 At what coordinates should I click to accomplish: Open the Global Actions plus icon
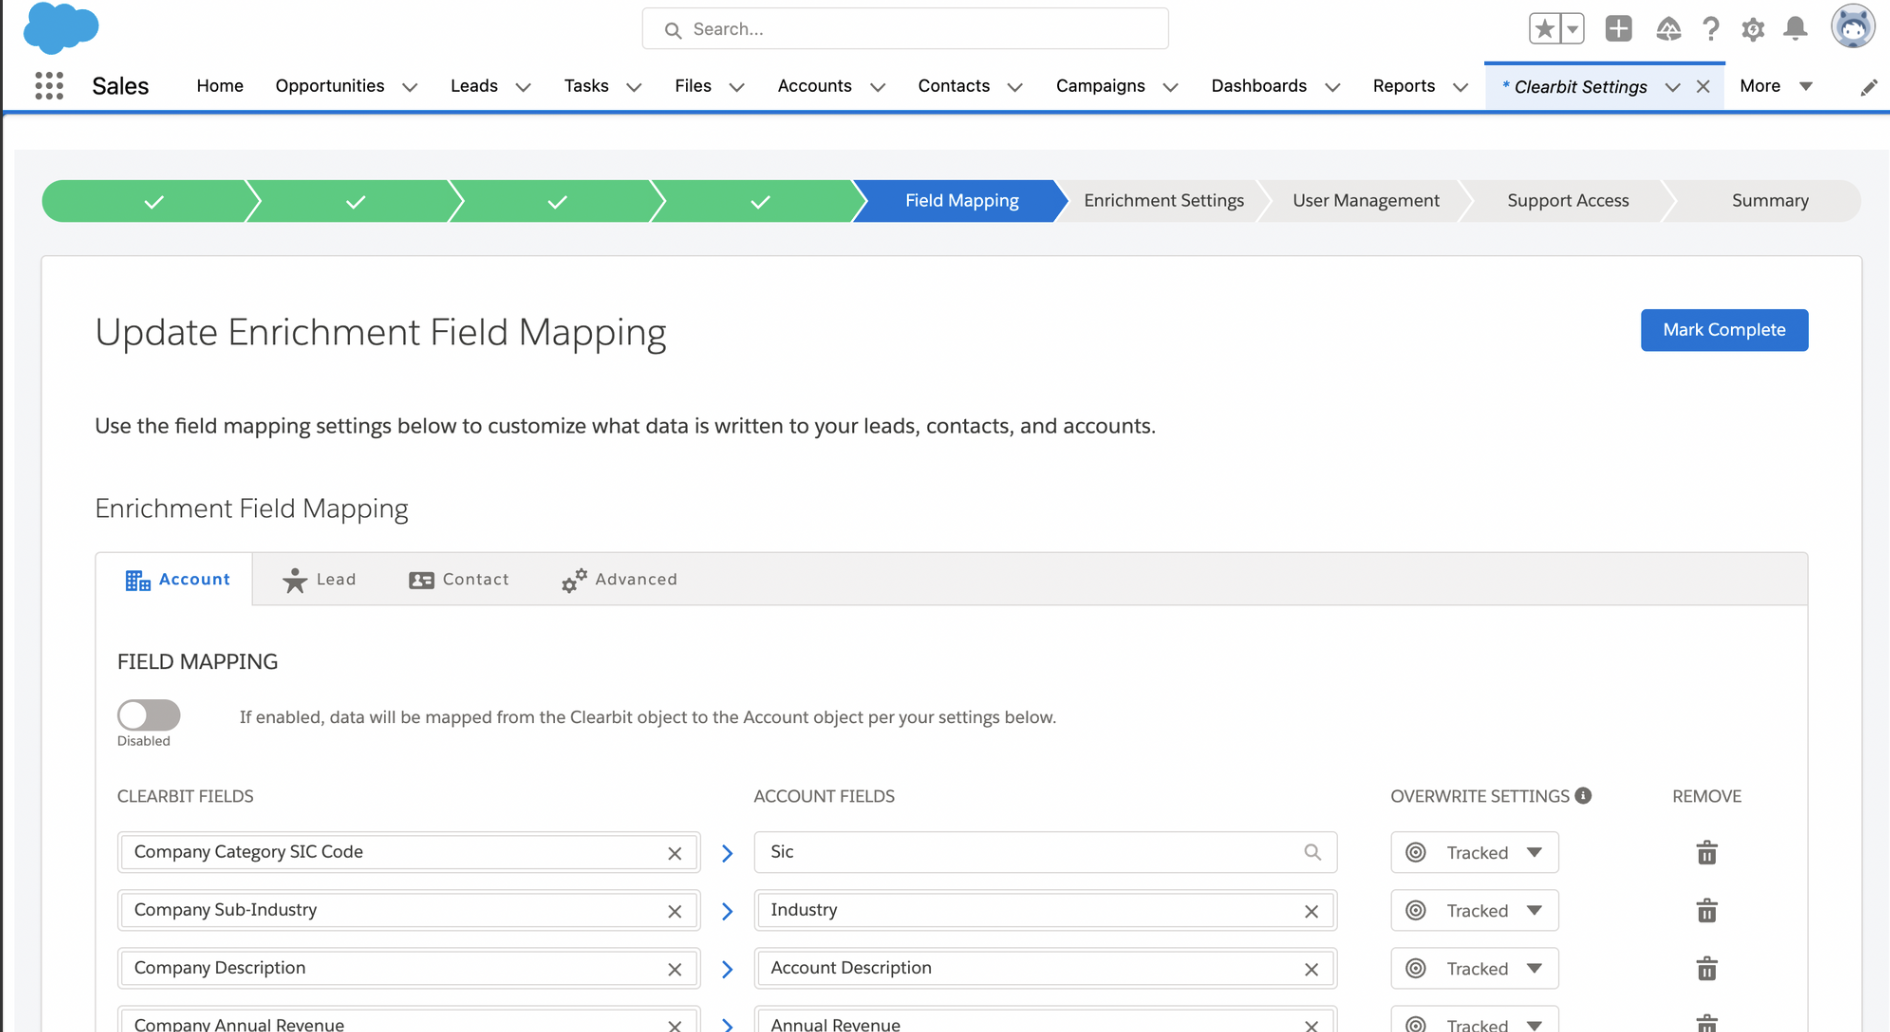click(x=1618, y=29)
